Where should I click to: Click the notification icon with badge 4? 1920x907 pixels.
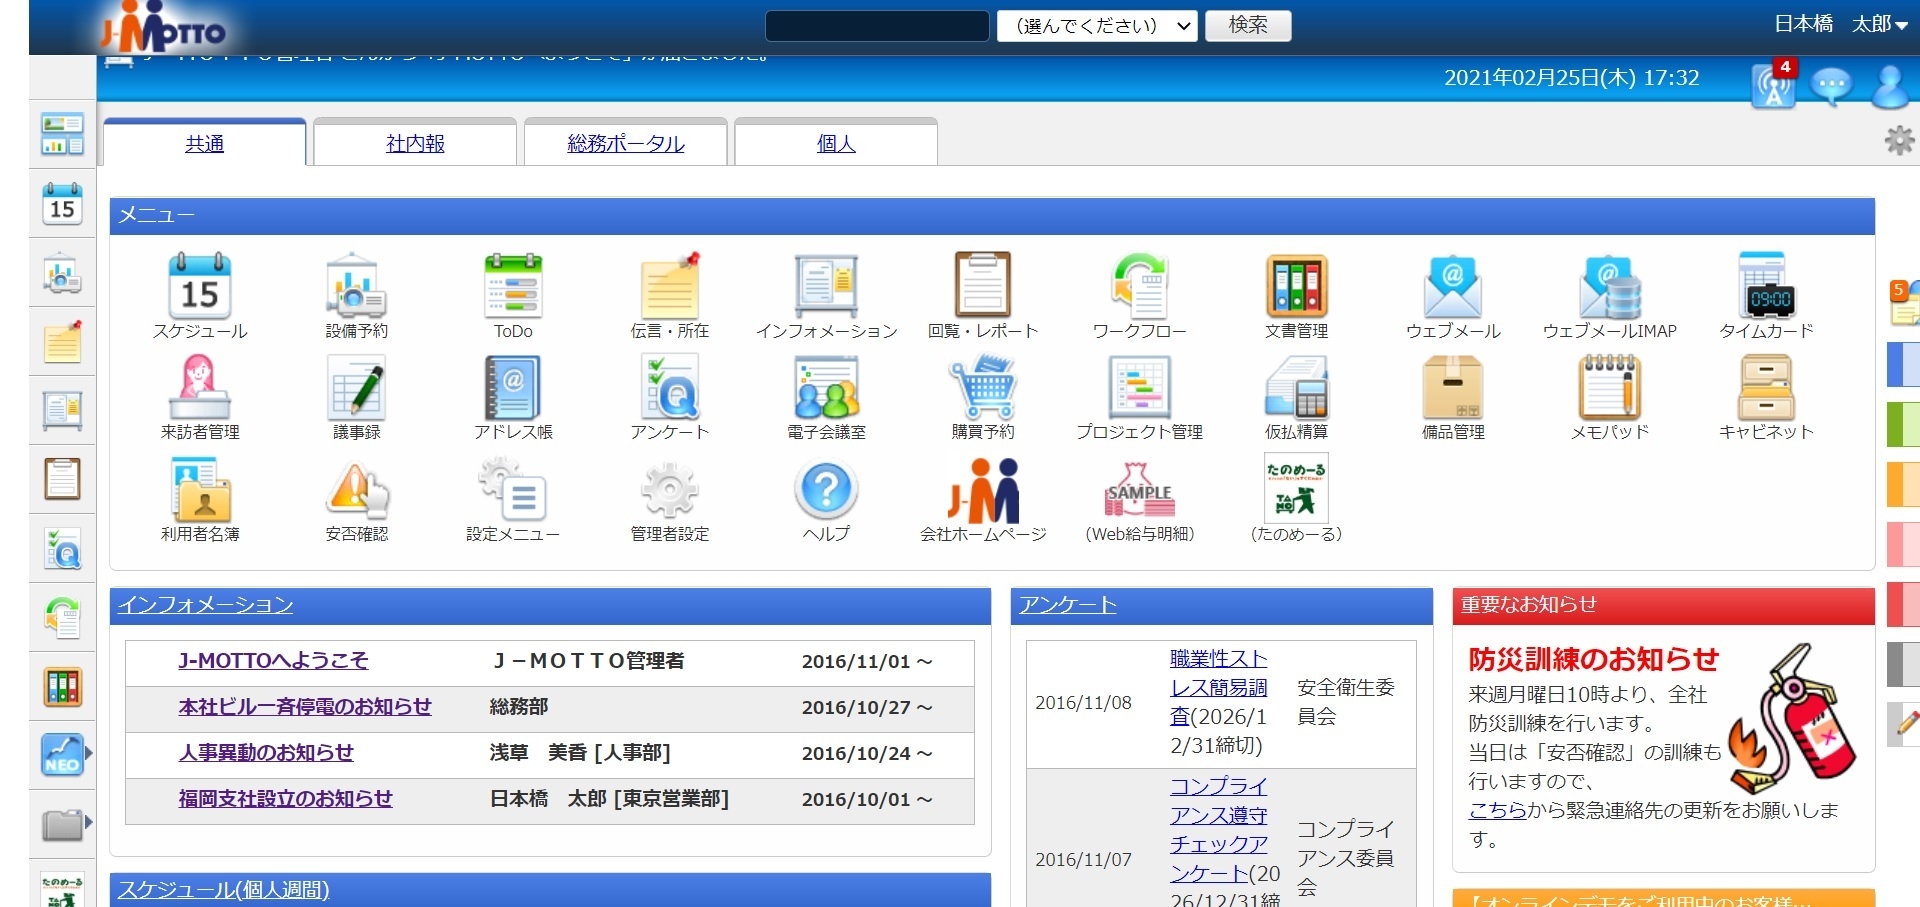pyautogui.click(x=1773, y=86)
